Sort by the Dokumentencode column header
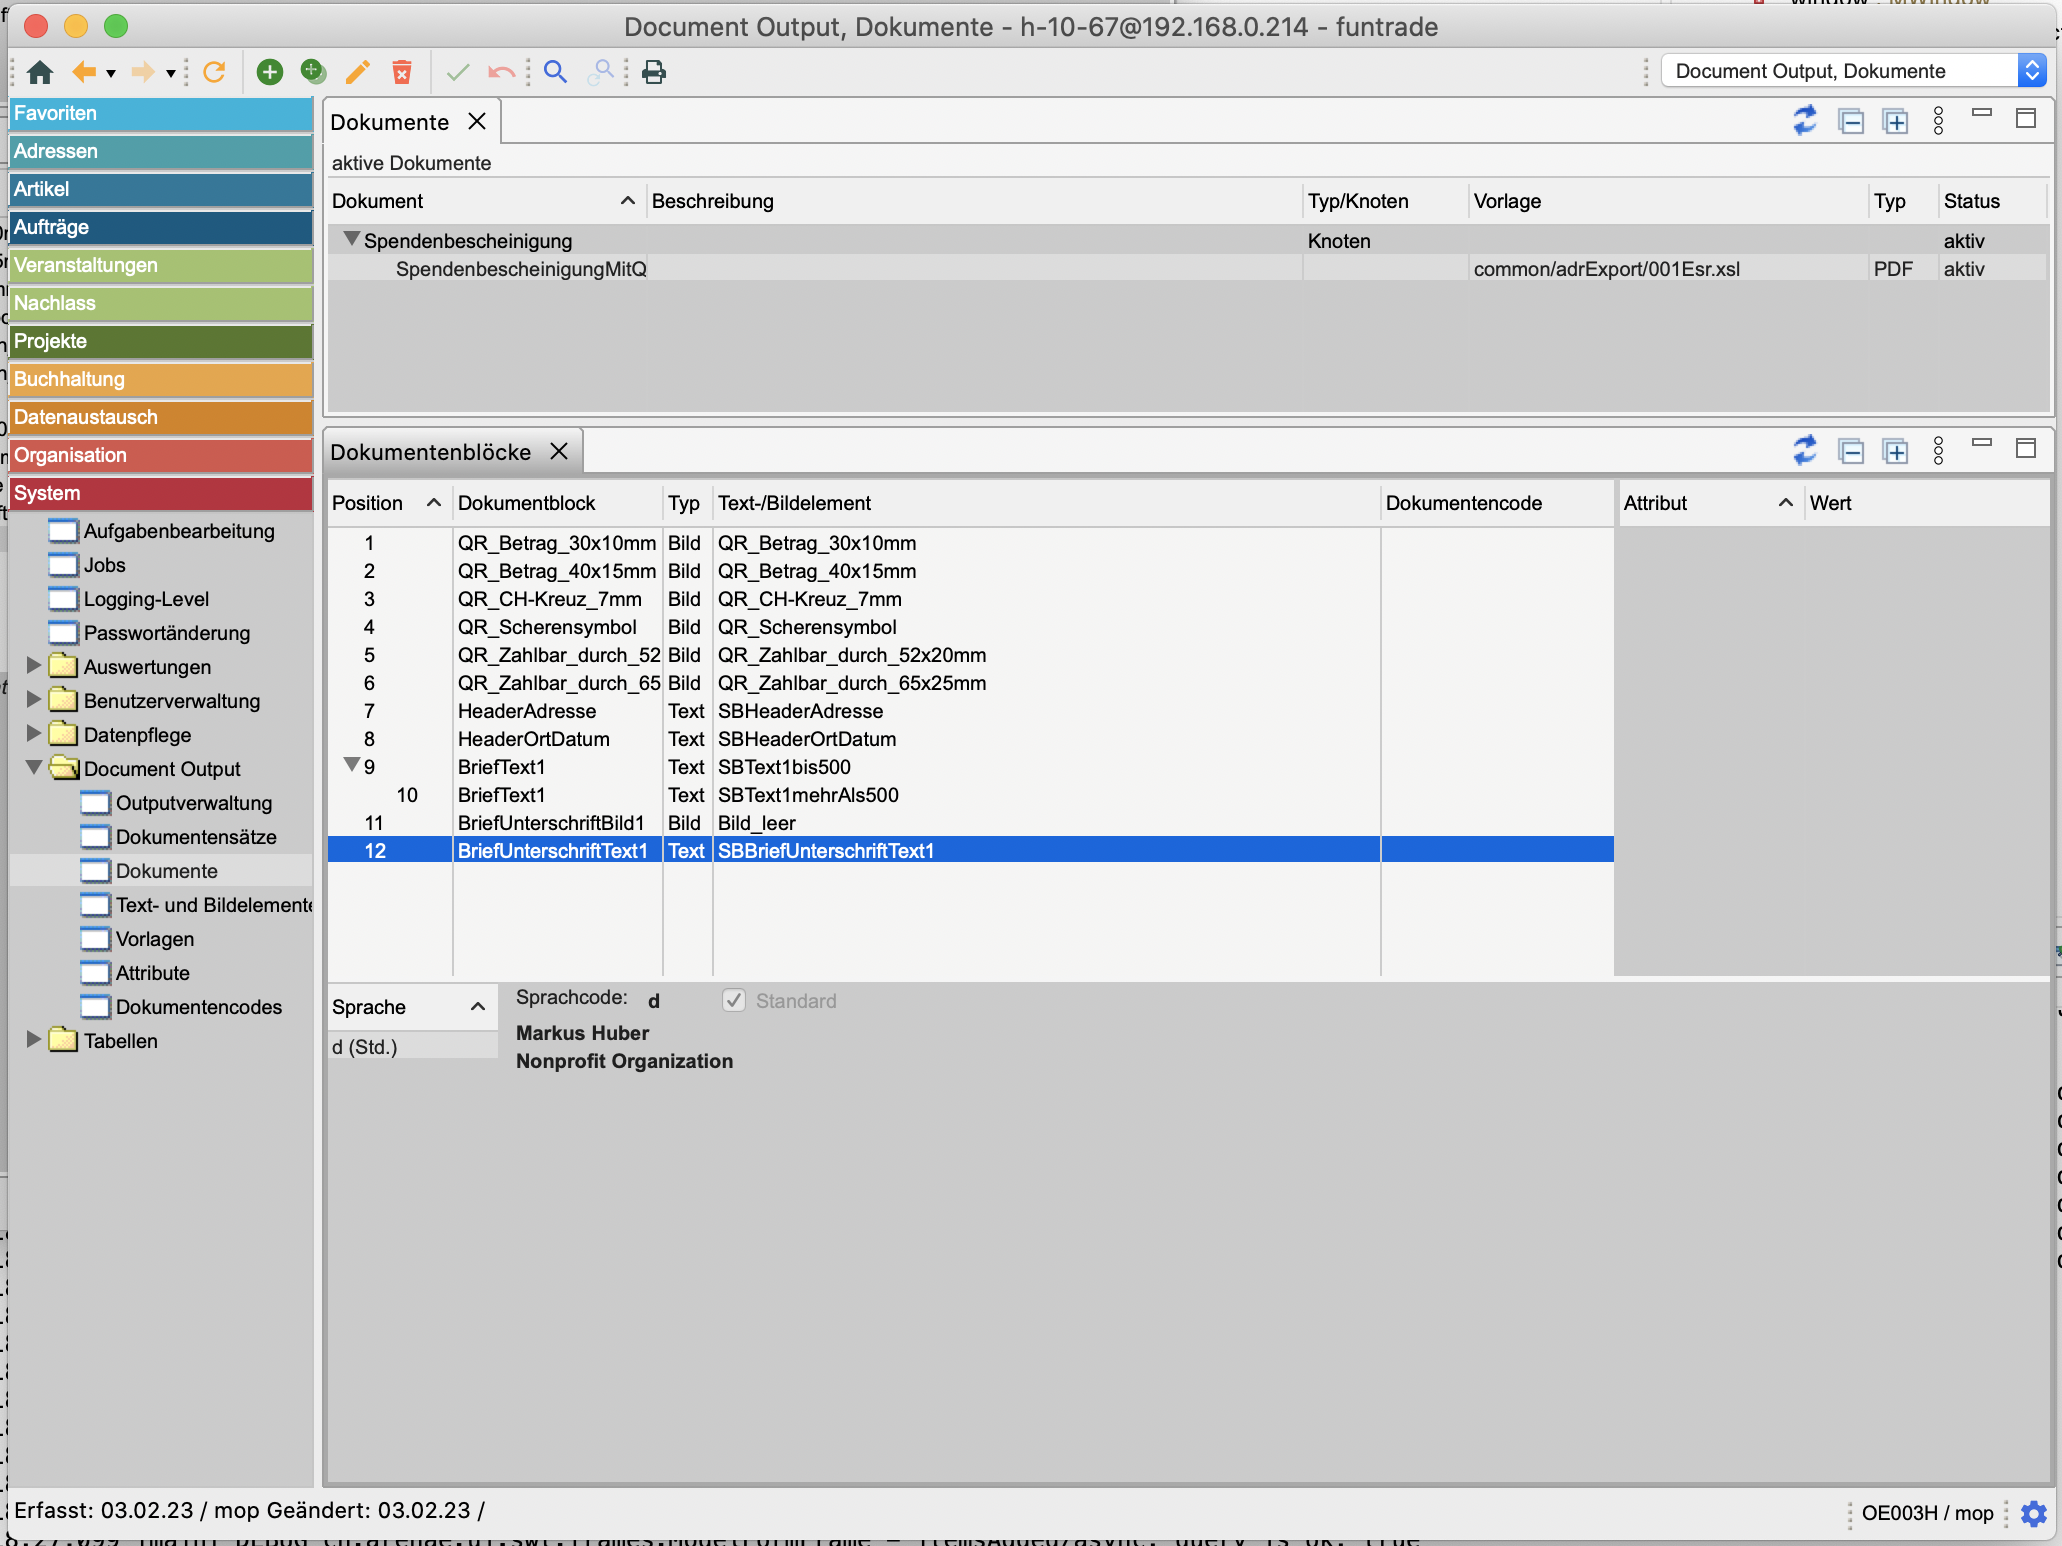 pyautogui.click(x=1463, y=503)
